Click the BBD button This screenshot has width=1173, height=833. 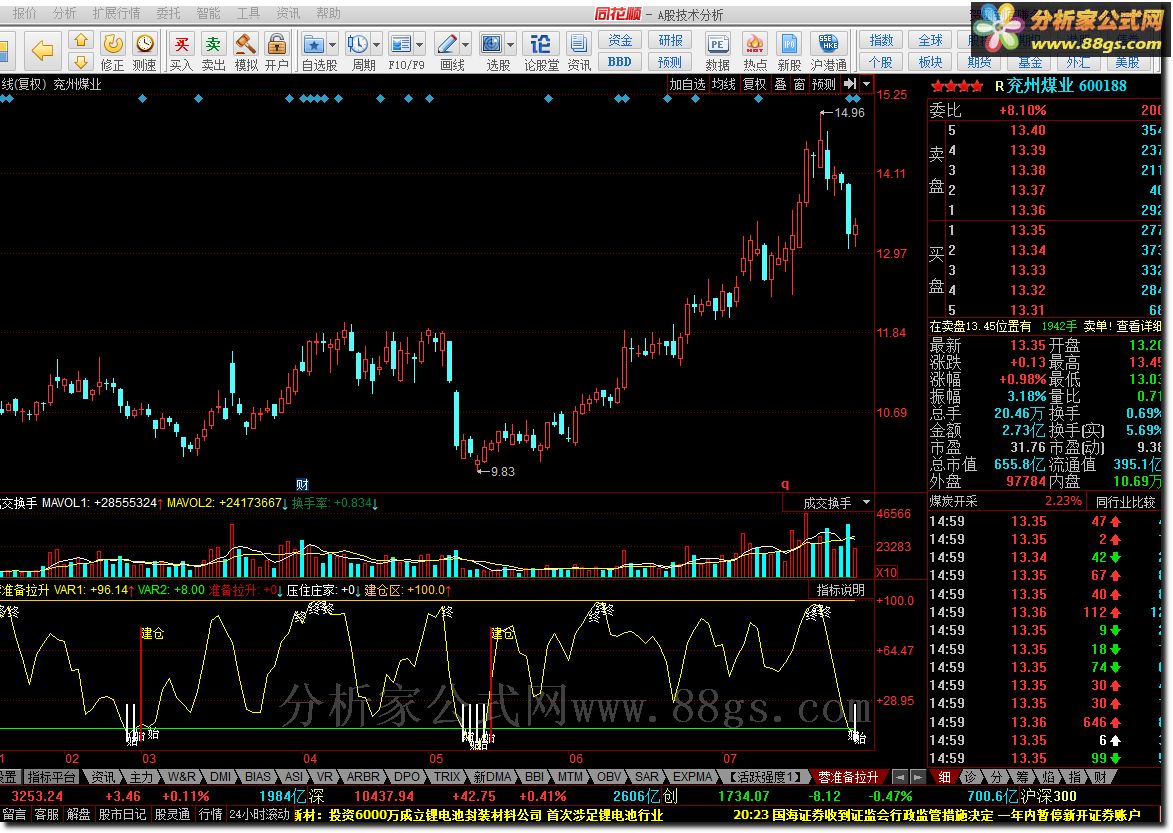coord(620,62)
